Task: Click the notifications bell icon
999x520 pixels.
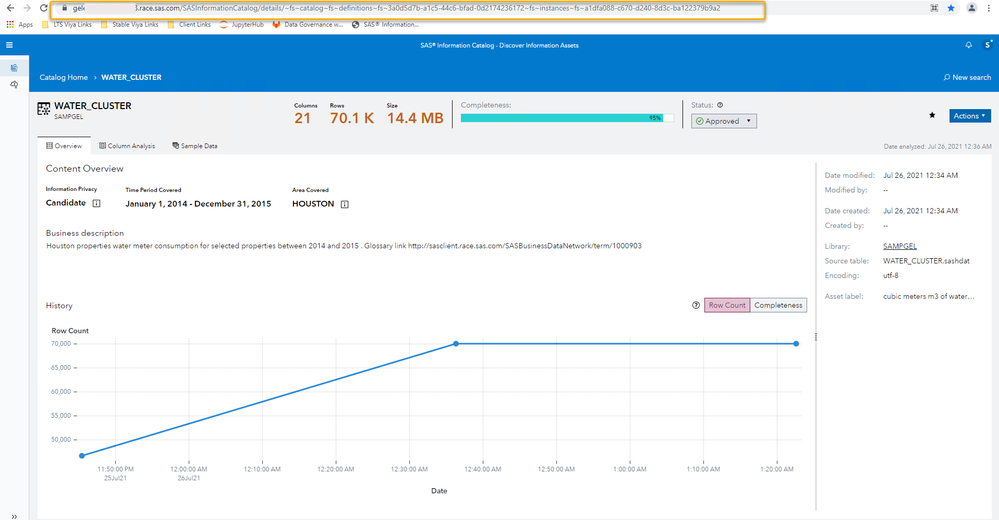Action: click(968, 45)
